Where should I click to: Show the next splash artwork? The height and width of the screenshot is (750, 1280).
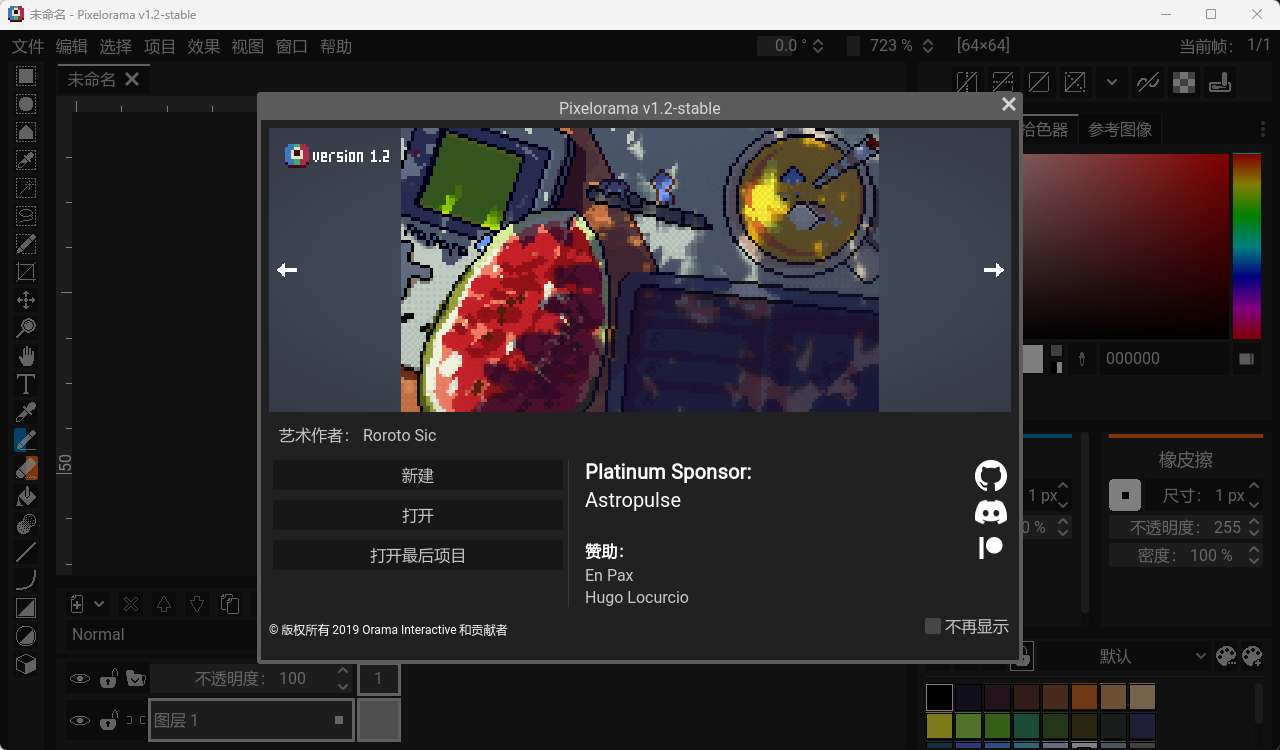(993, 270)
